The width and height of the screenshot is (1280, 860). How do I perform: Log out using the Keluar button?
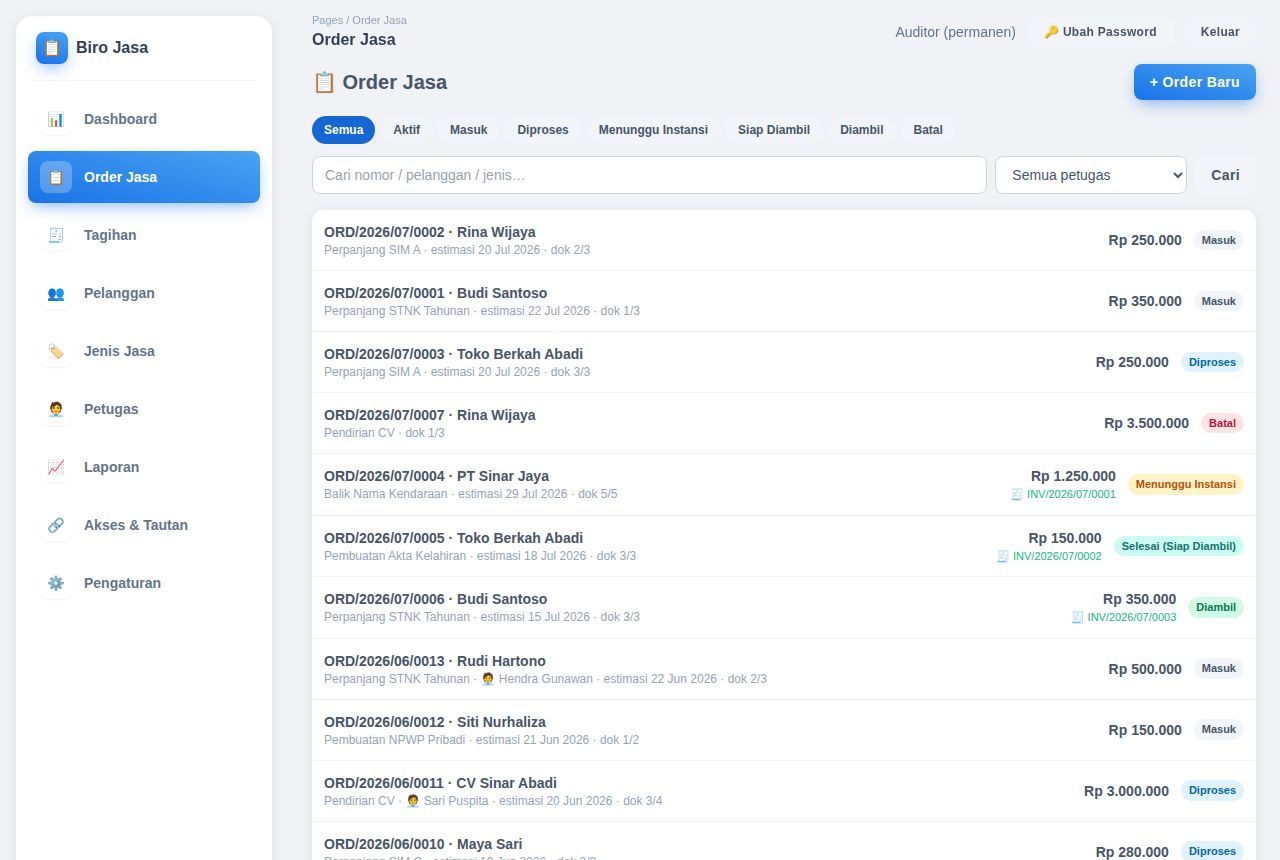click(x=1220, y=32)
